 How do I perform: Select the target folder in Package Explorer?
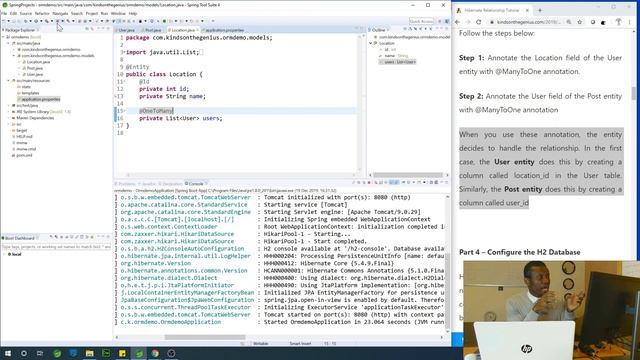coord(21,130)
